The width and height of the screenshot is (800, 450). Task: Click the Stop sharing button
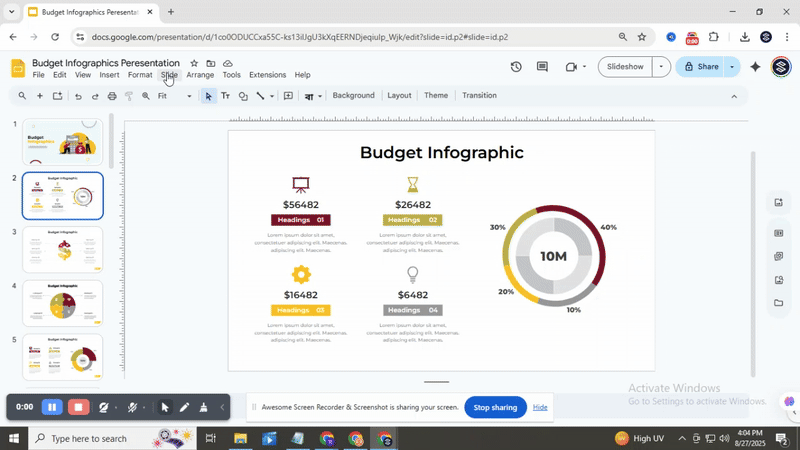[495, 407]
